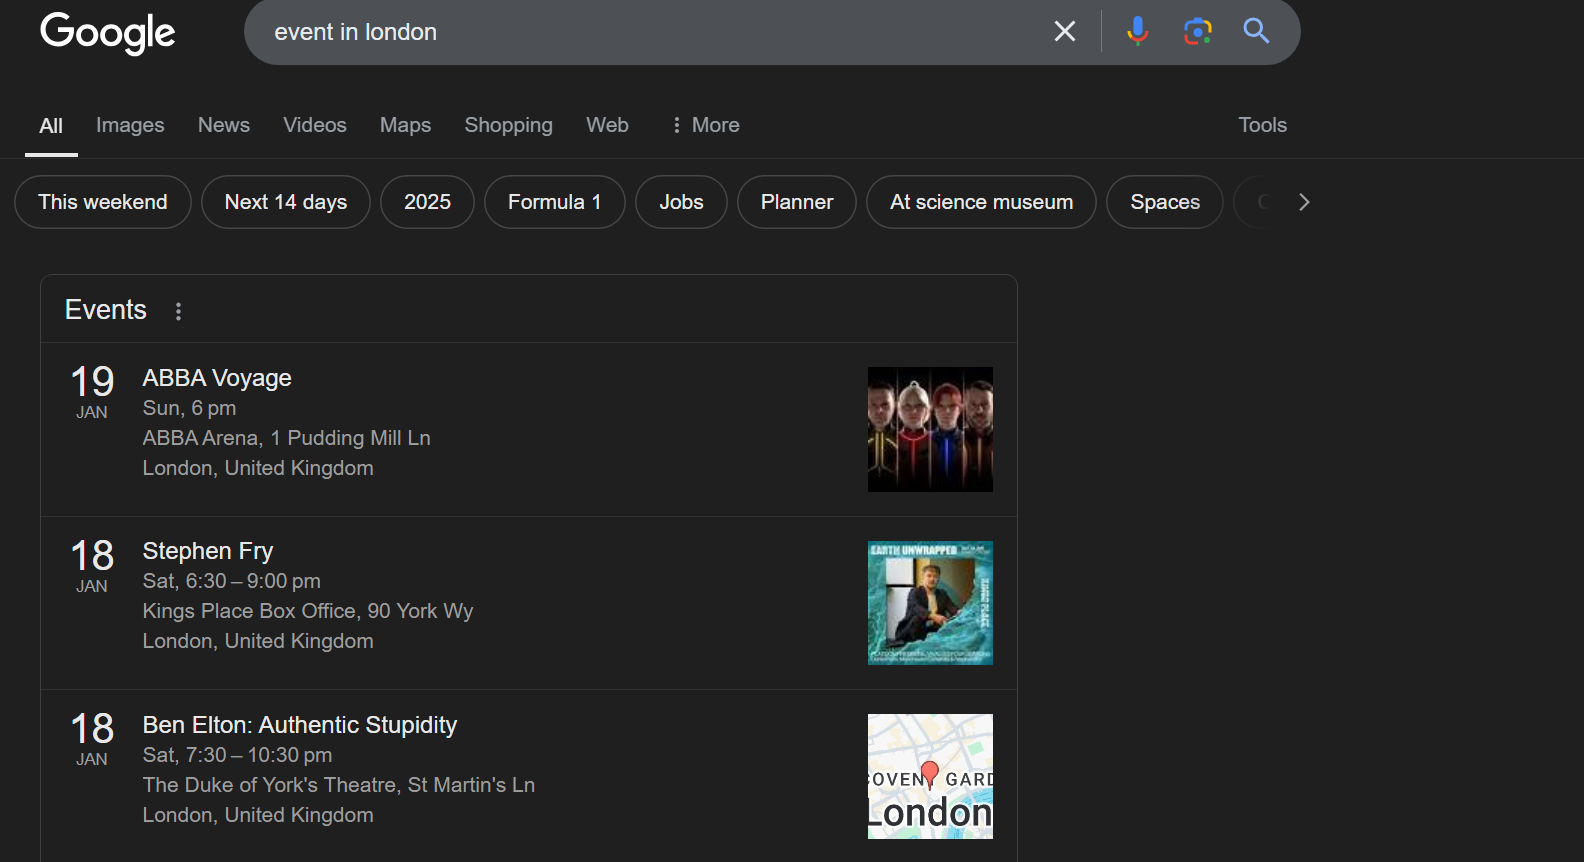Click The Duke of York's Theatre address
Viewport: 1584px width, 862px height.
[x=339, y=785]
